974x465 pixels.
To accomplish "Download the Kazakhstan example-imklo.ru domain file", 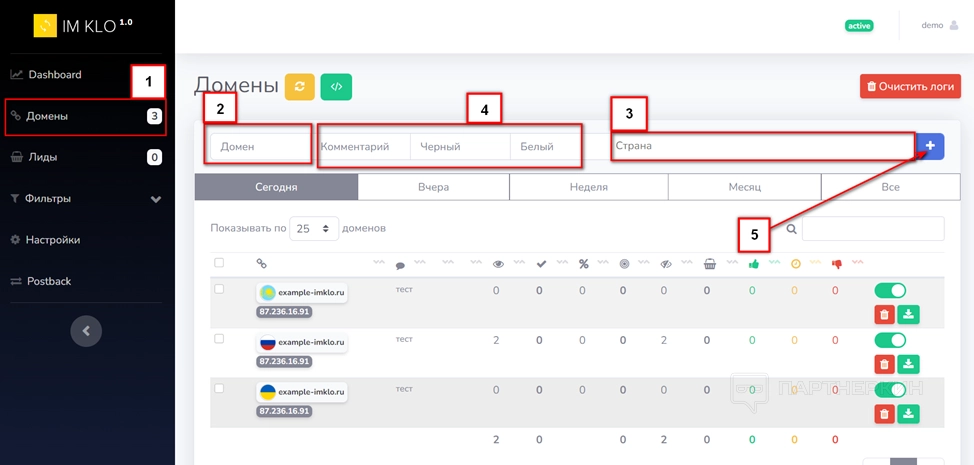I will 908,315.
